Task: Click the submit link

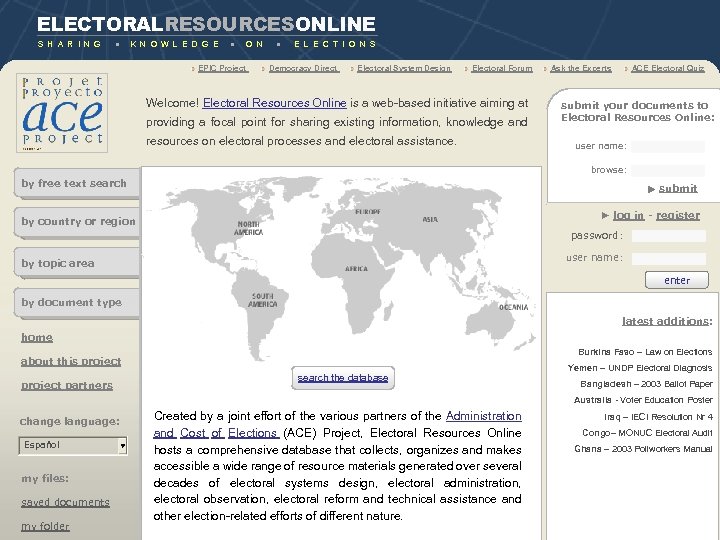Action: coord(678,188)
